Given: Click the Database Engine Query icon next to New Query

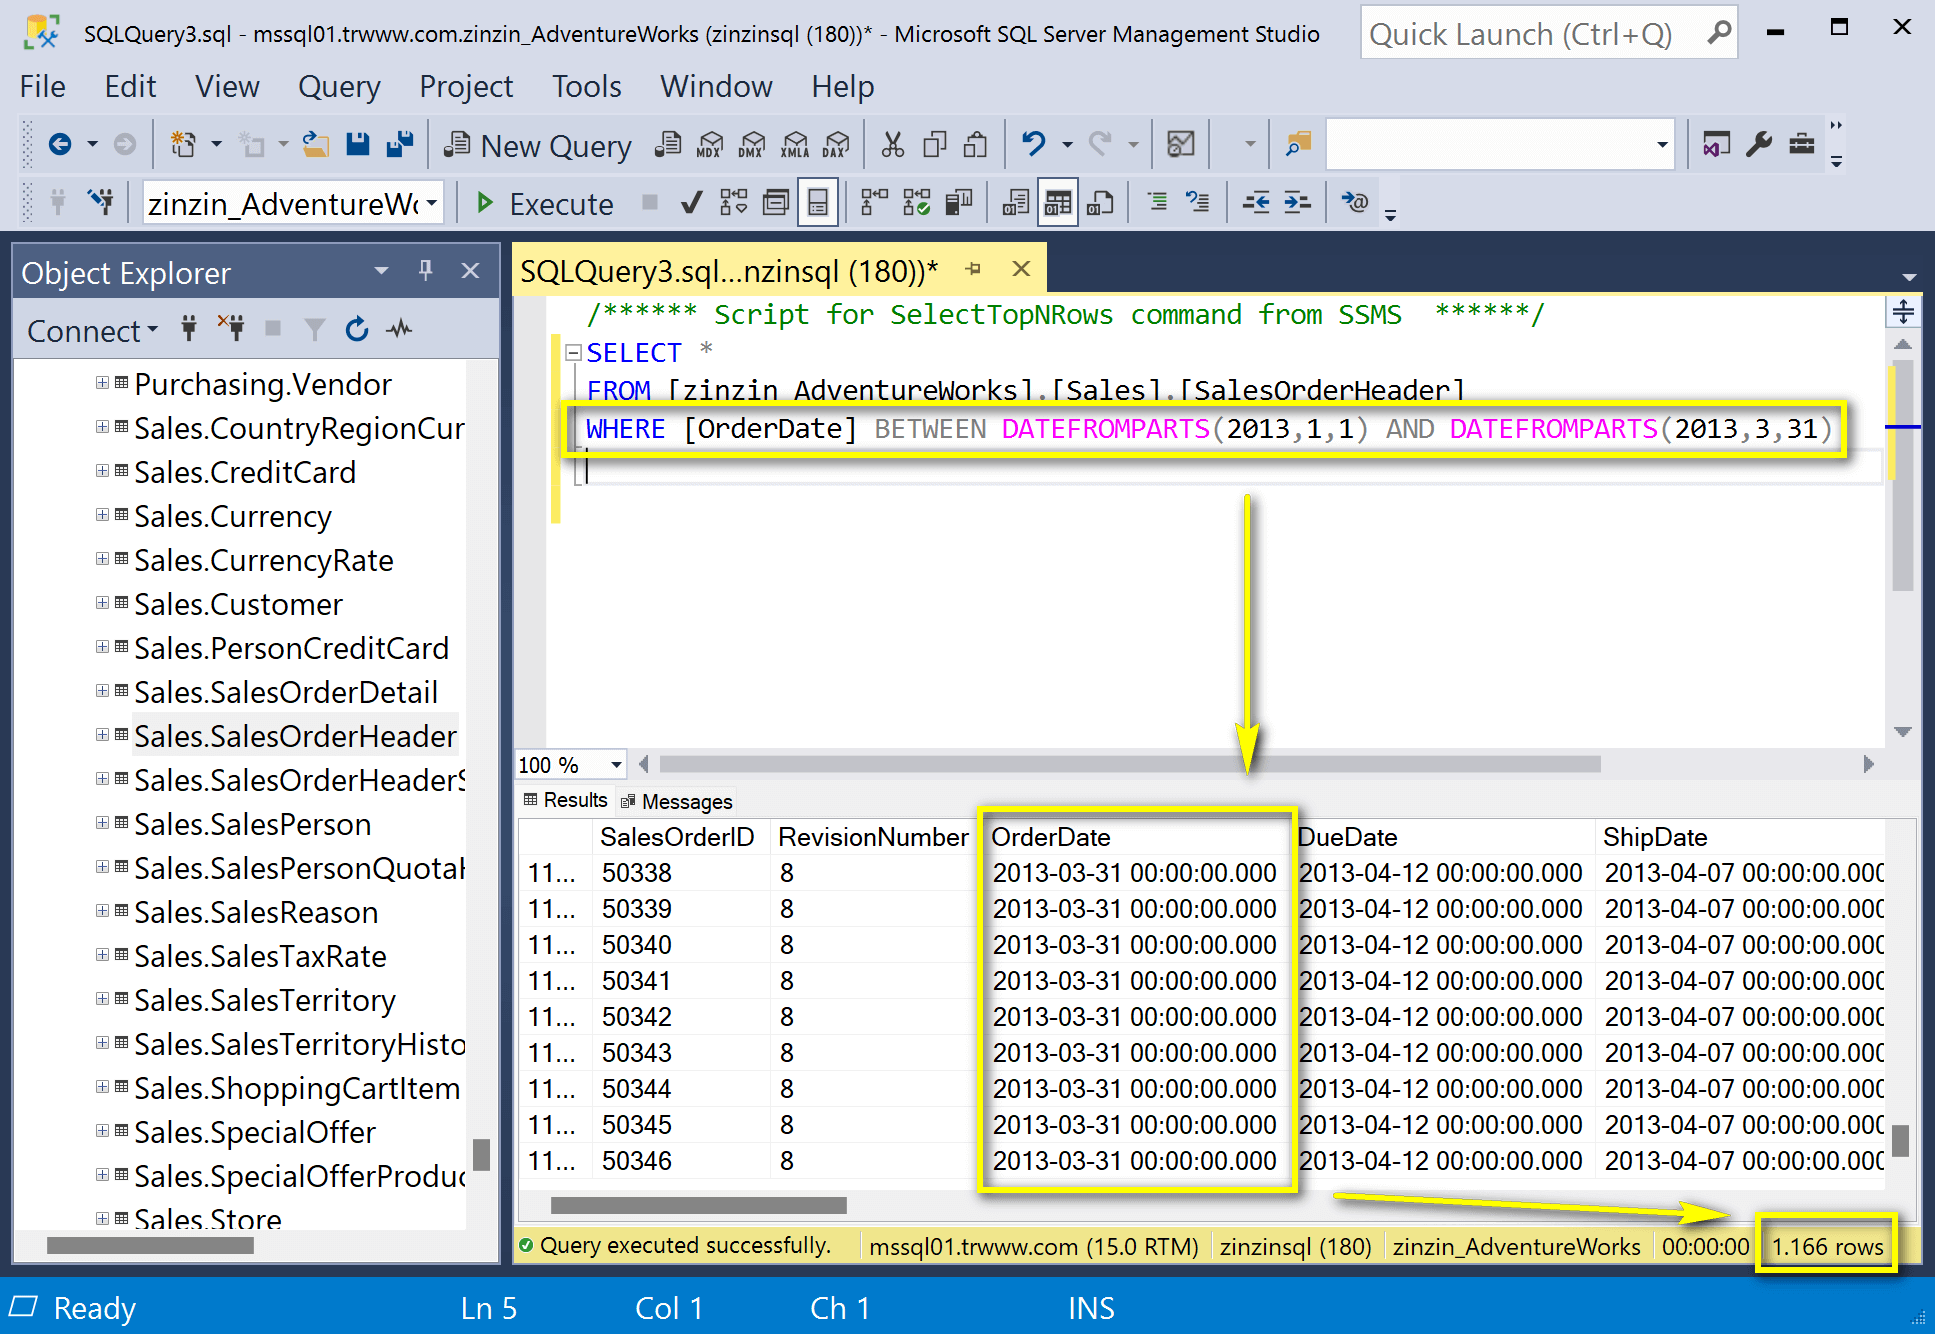Looking at the screenshot, I should [x=668, y=145].
